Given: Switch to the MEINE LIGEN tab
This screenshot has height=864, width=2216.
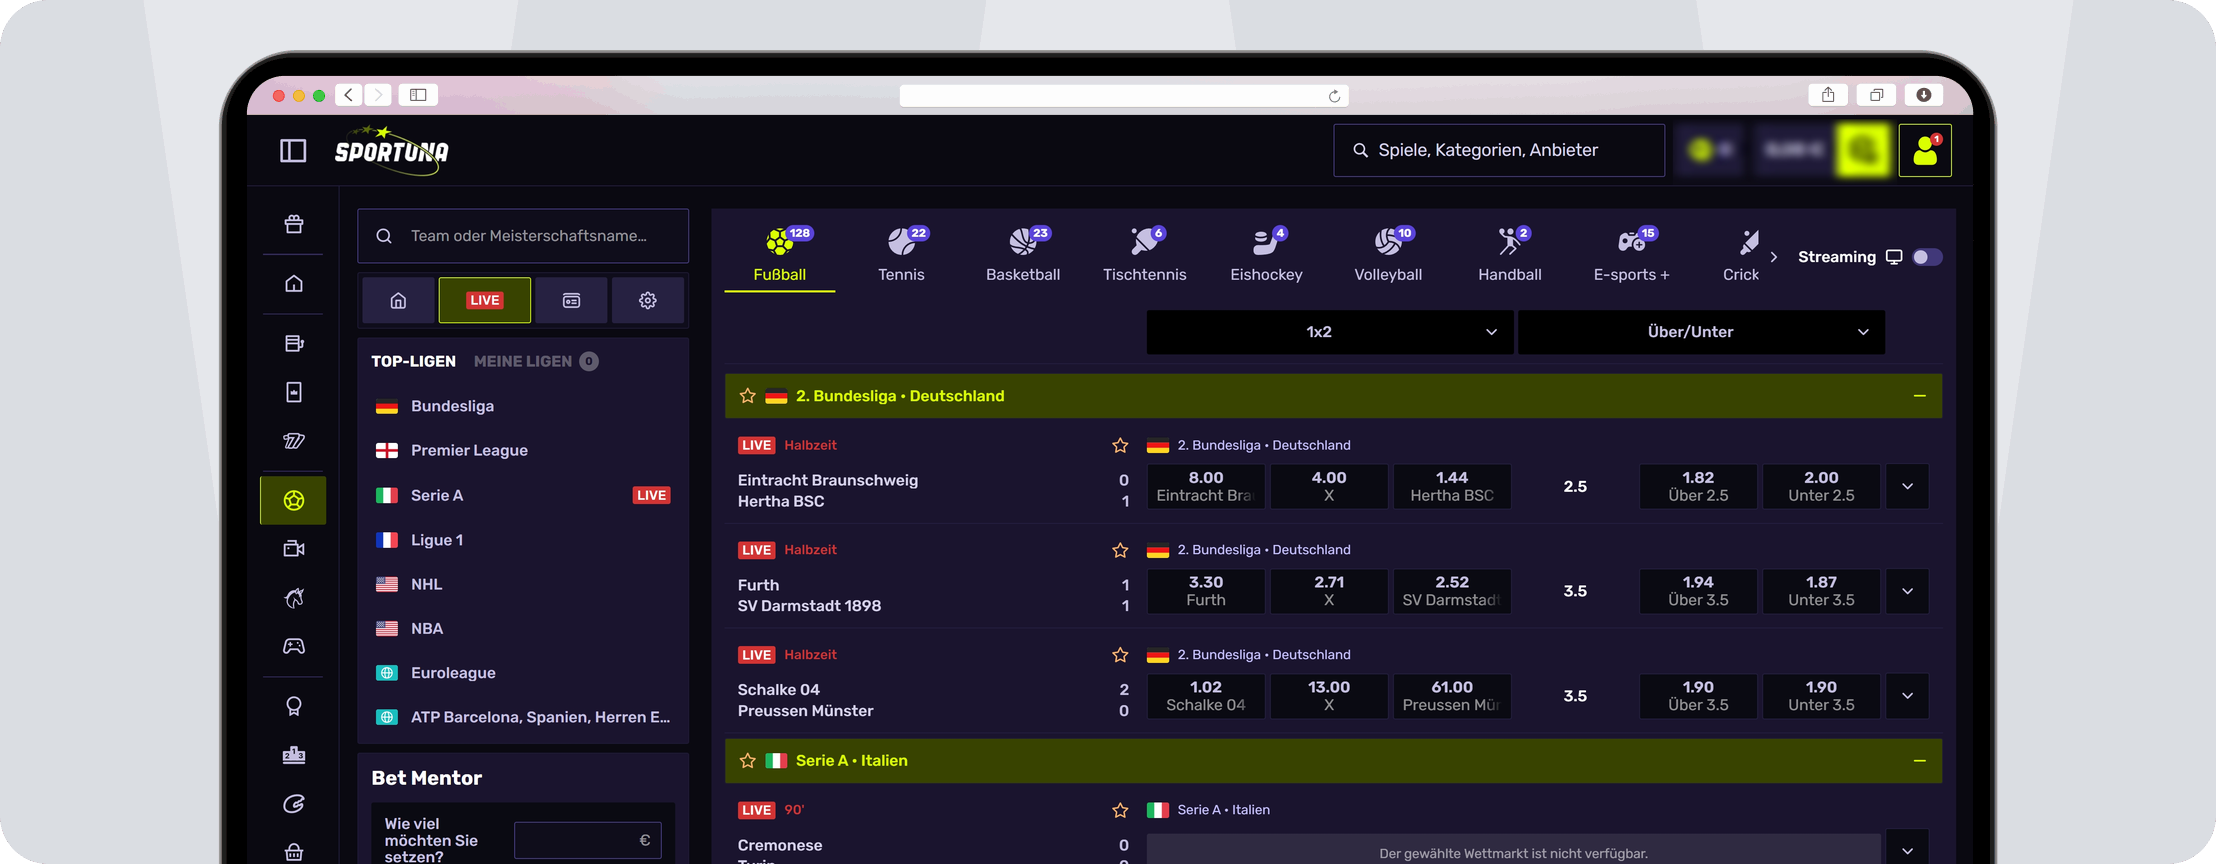Looking at the screenshot, I should [536, 361].
